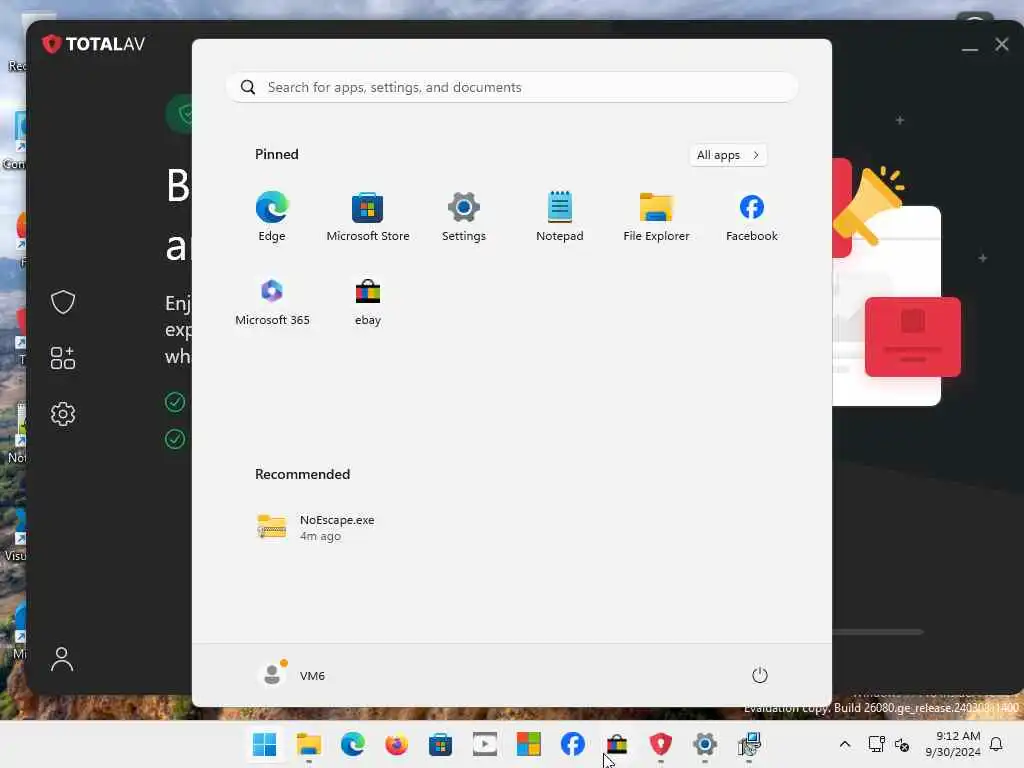Open Settings from pinned apps
1024x768 pixels.
[x=464, y=217]
